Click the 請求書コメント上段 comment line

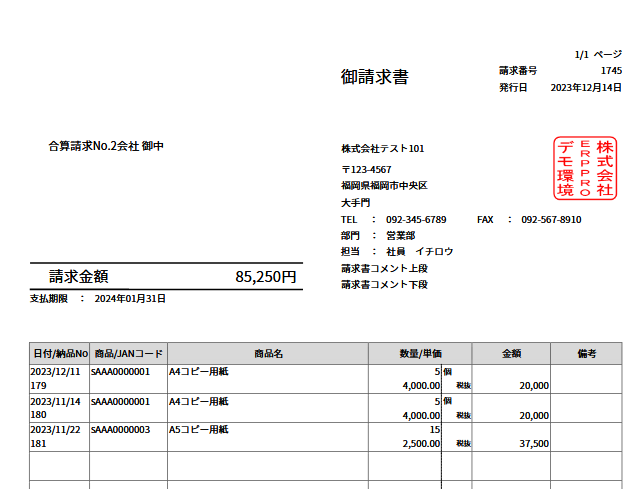click(x=384, y=268)
